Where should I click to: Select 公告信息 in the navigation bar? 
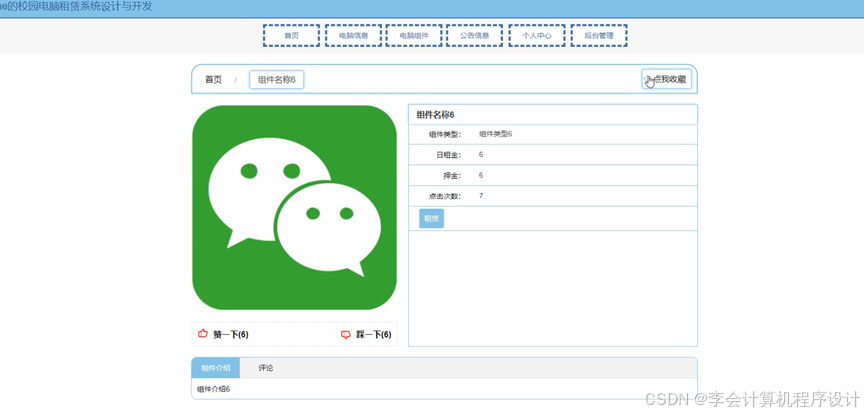(x=474, y=35)
